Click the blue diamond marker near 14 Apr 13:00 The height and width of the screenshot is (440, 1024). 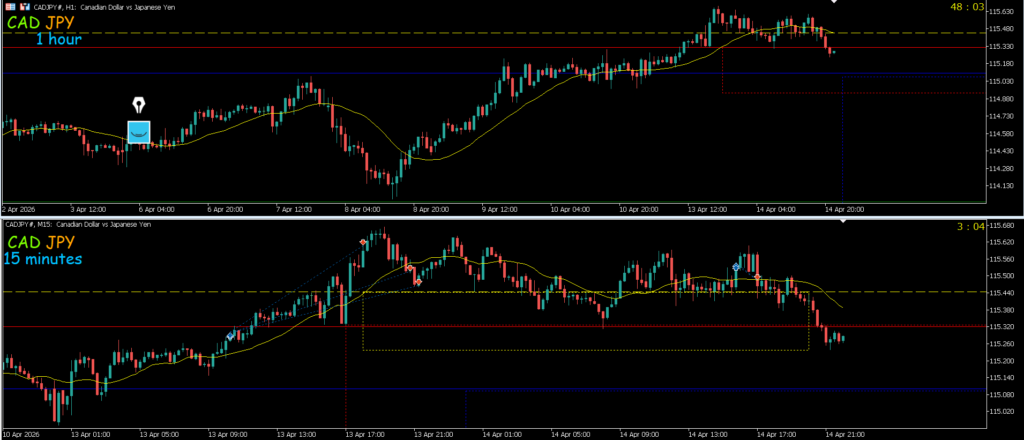[737, 268]
